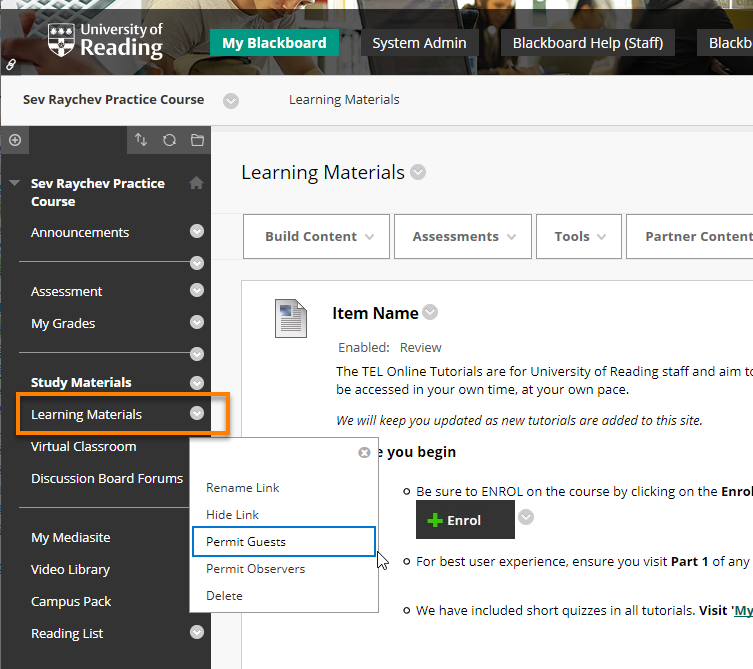Select Rename Link in the context menu
The image size is (753, 669).
click(x=243, y=488)
